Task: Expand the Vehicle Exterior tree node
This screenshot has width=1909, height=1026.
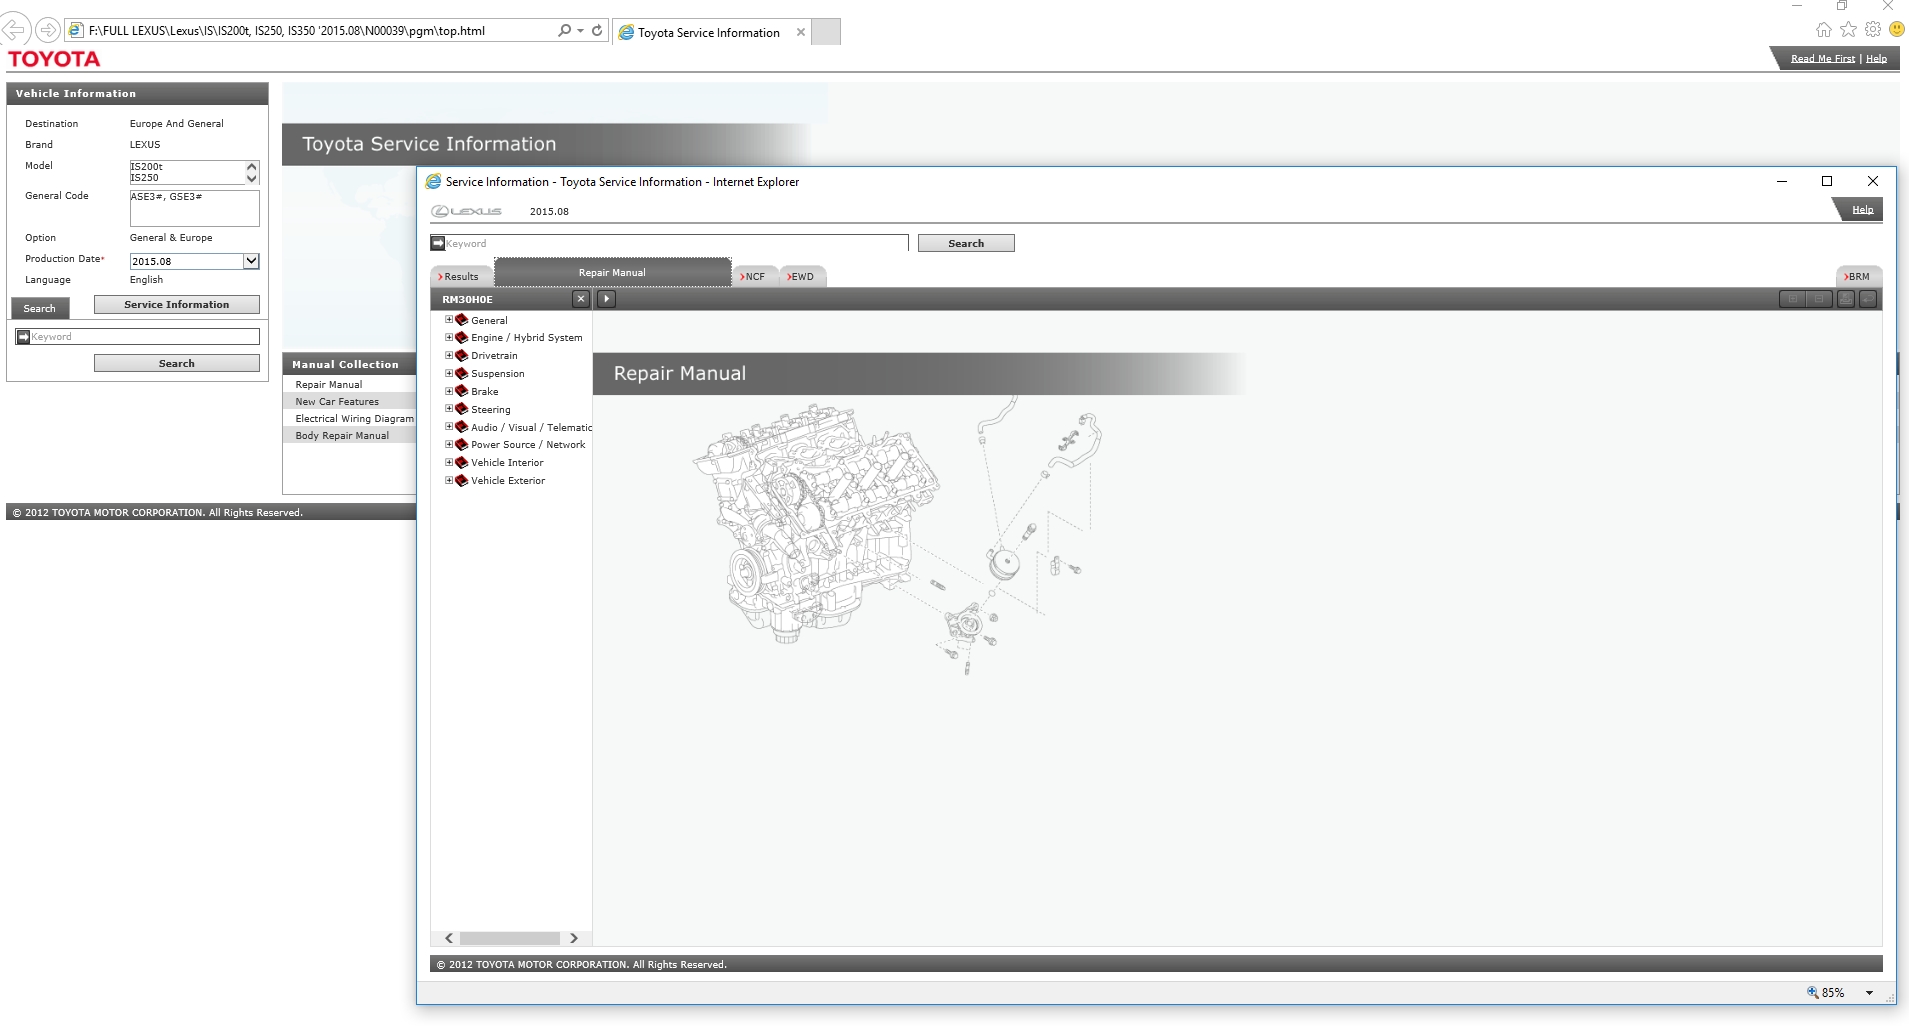Action: point(449,481)
